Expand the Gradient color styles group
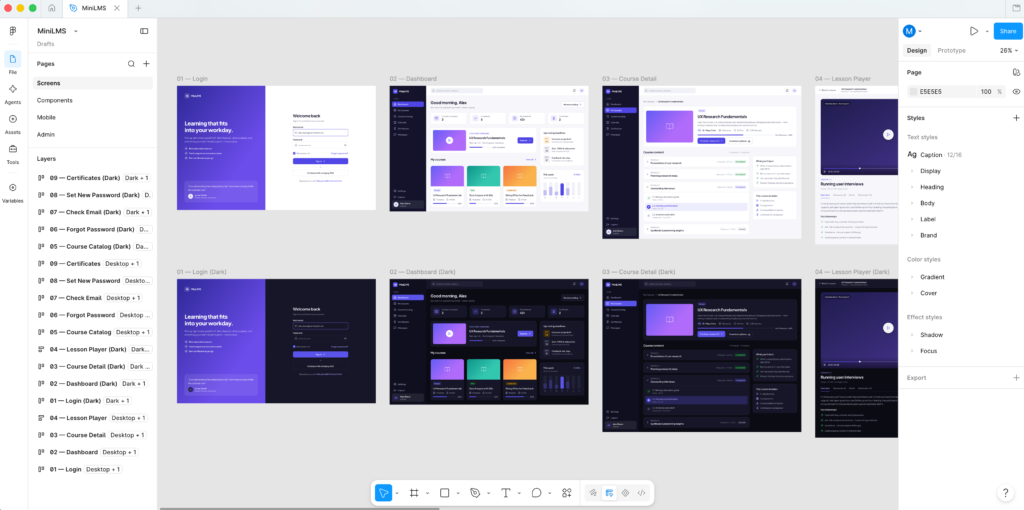The width and height of the screenshot is (1024, 510). click(x=932, y=277)
